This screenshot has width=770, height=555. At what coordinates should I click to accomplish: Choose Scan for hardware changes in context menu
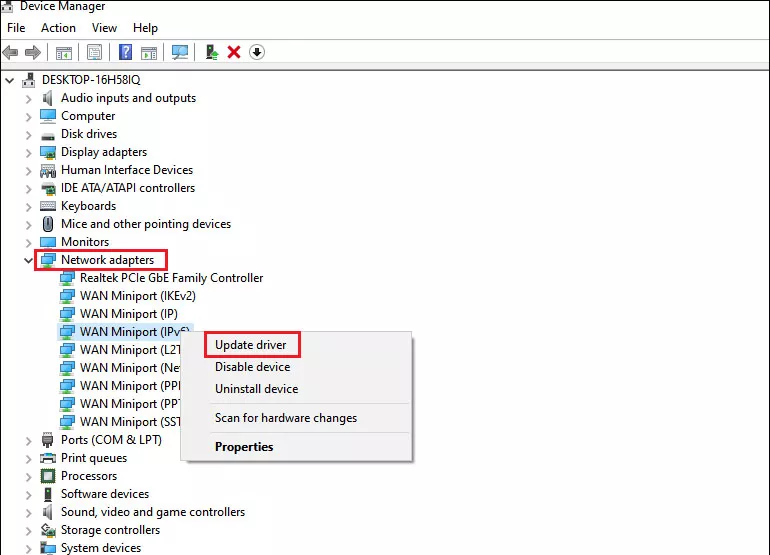pyautogui.click(x=286, y=418)
